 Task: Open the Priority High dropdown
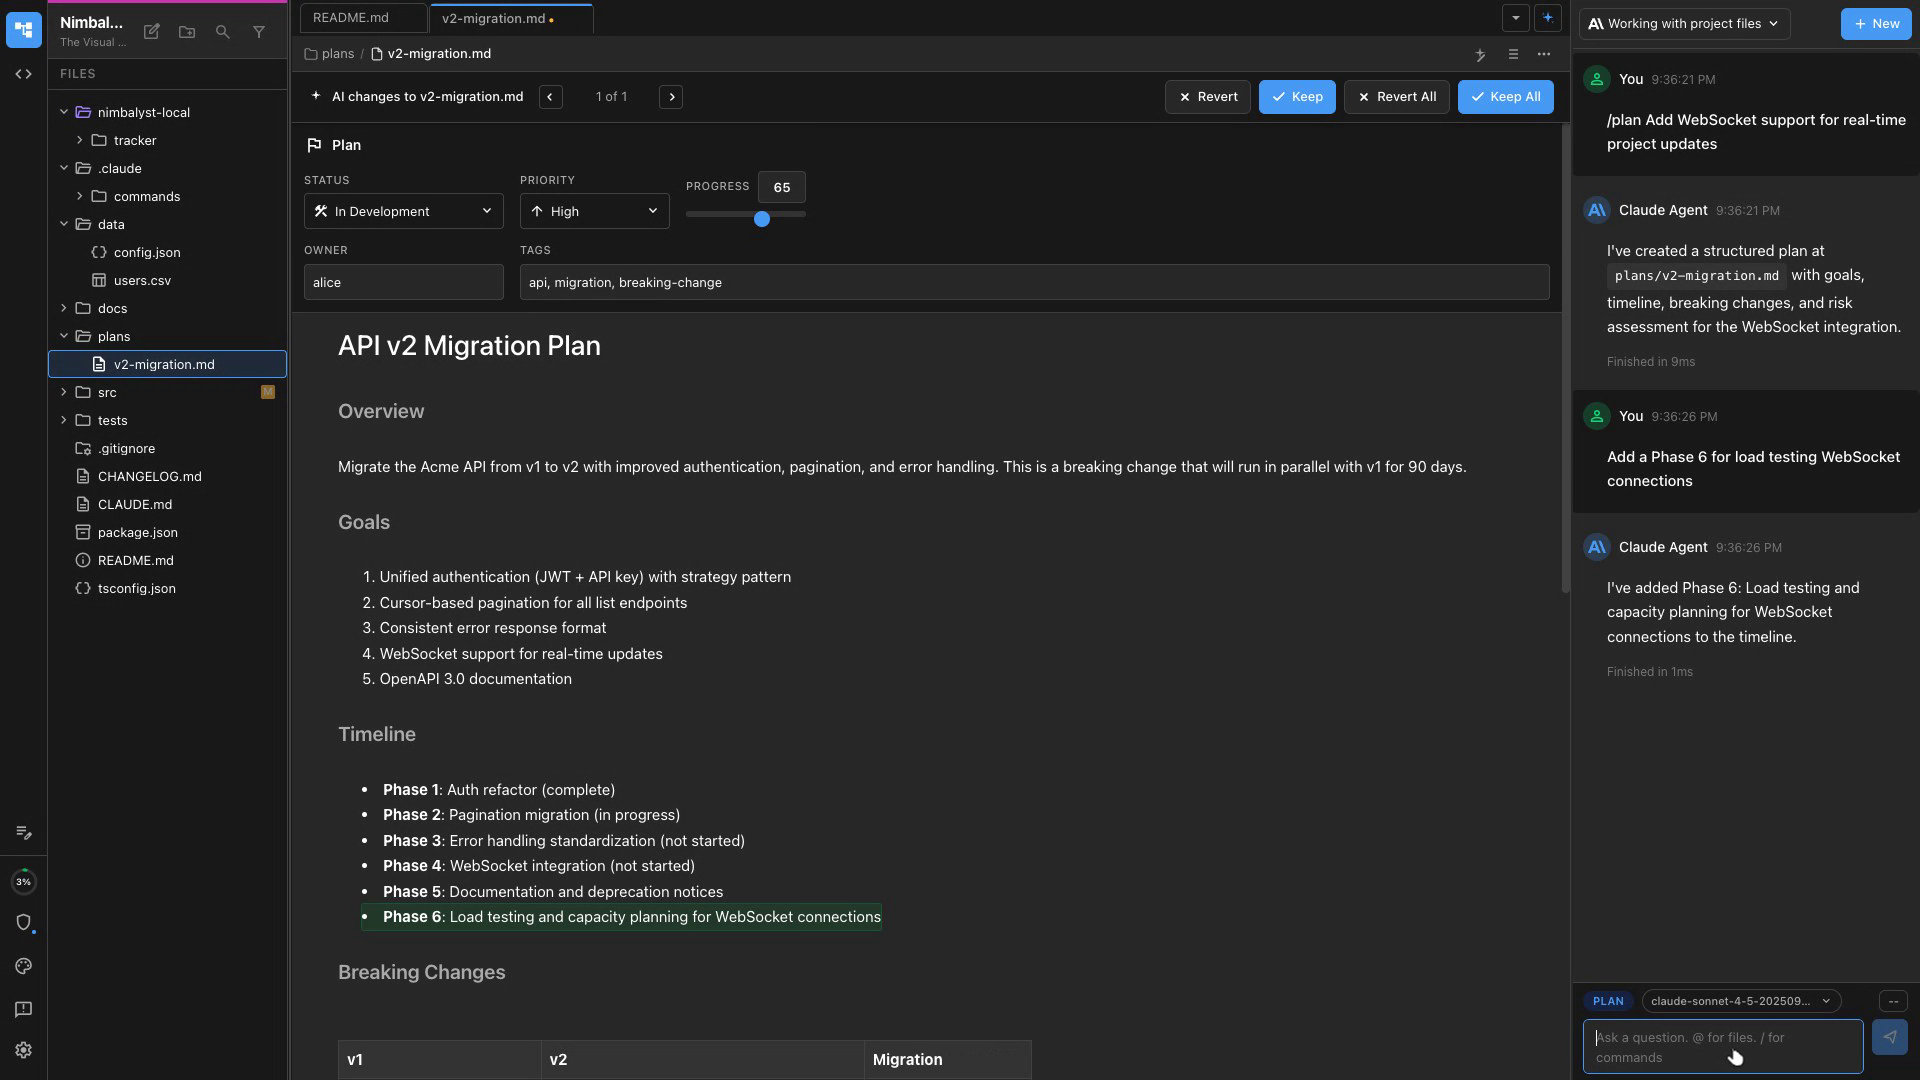click(594, 211)
